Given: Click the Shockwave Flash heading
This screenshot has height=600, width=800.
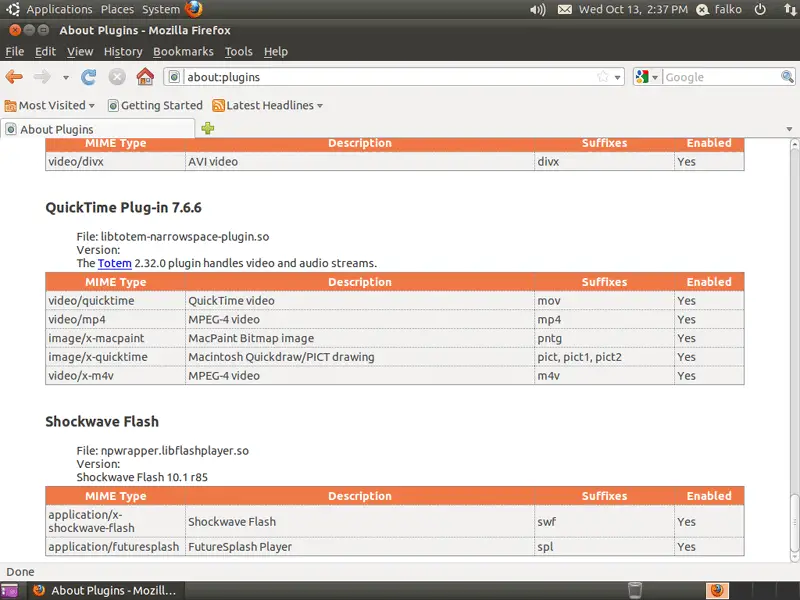Looking at the screenshot, I should coord(102,421).
